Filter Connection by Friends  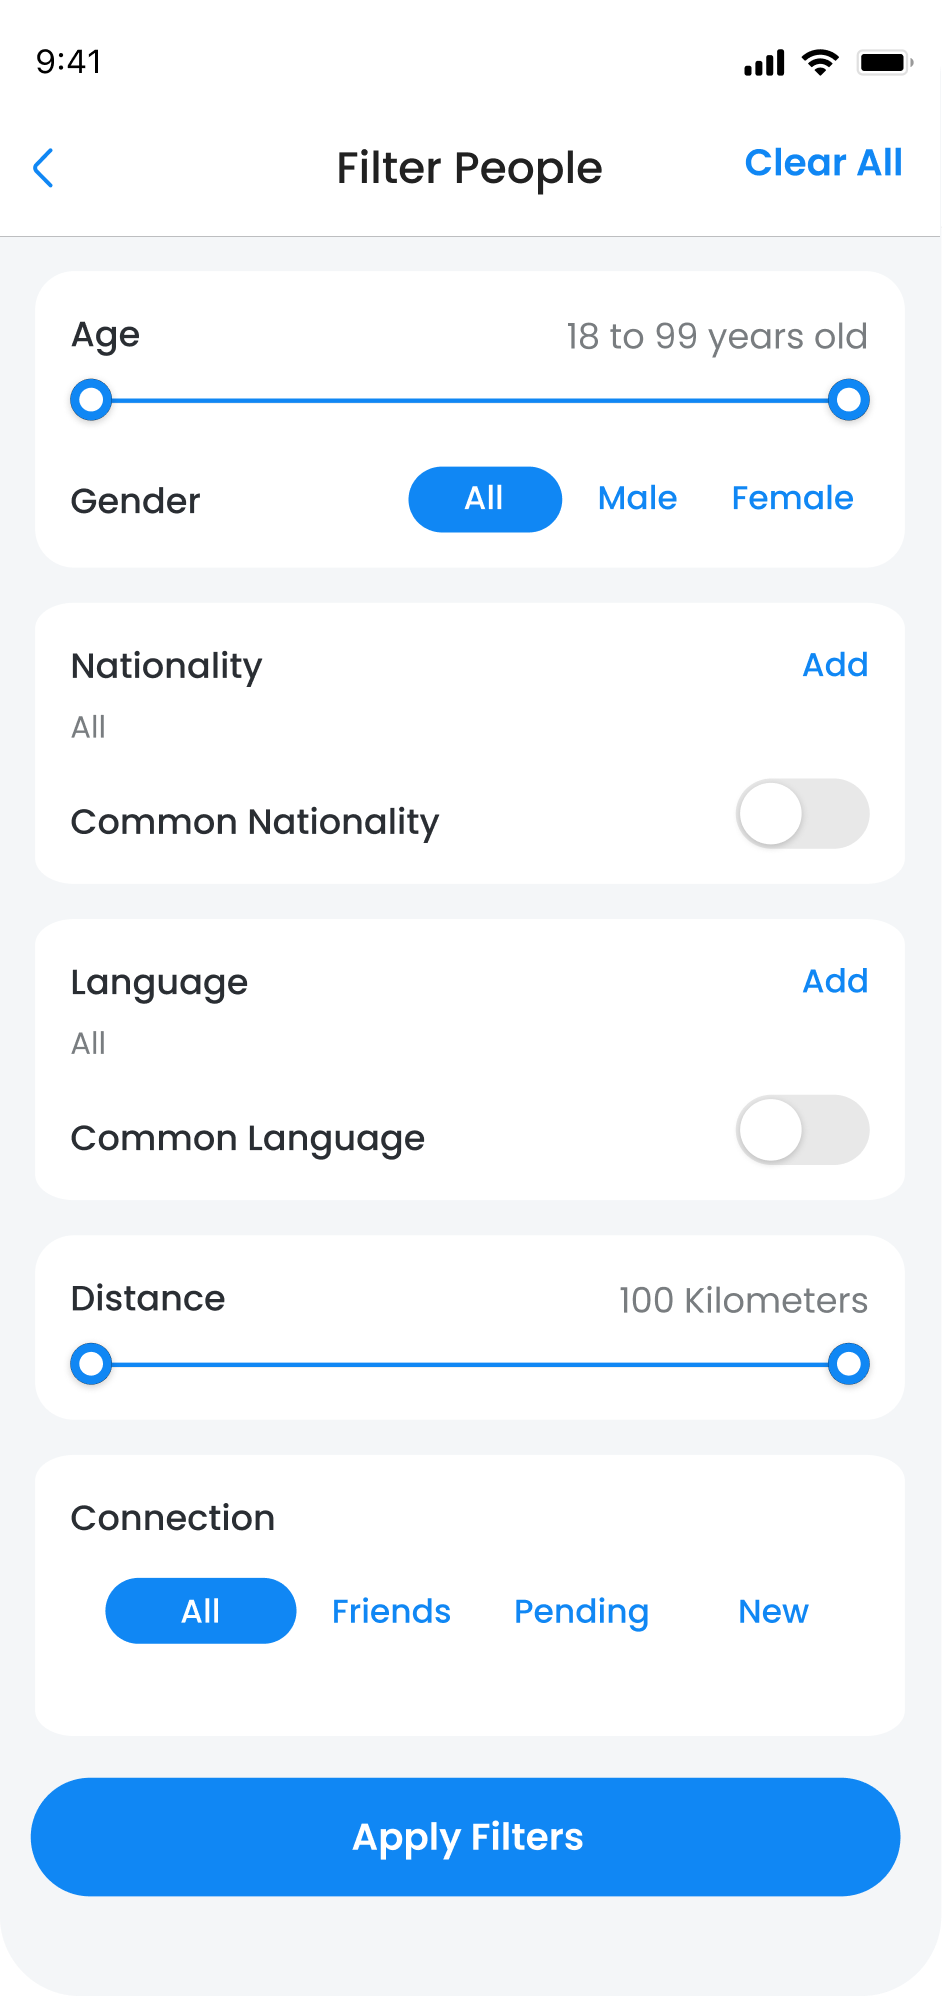(x=391, y=1611)
